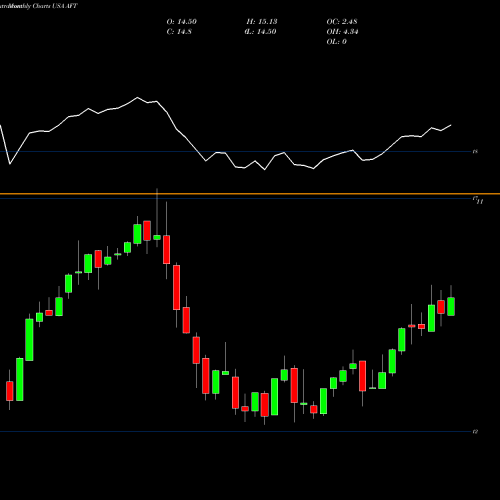
Task: Click the rightmost green candlestick
Action: point(451,306)
